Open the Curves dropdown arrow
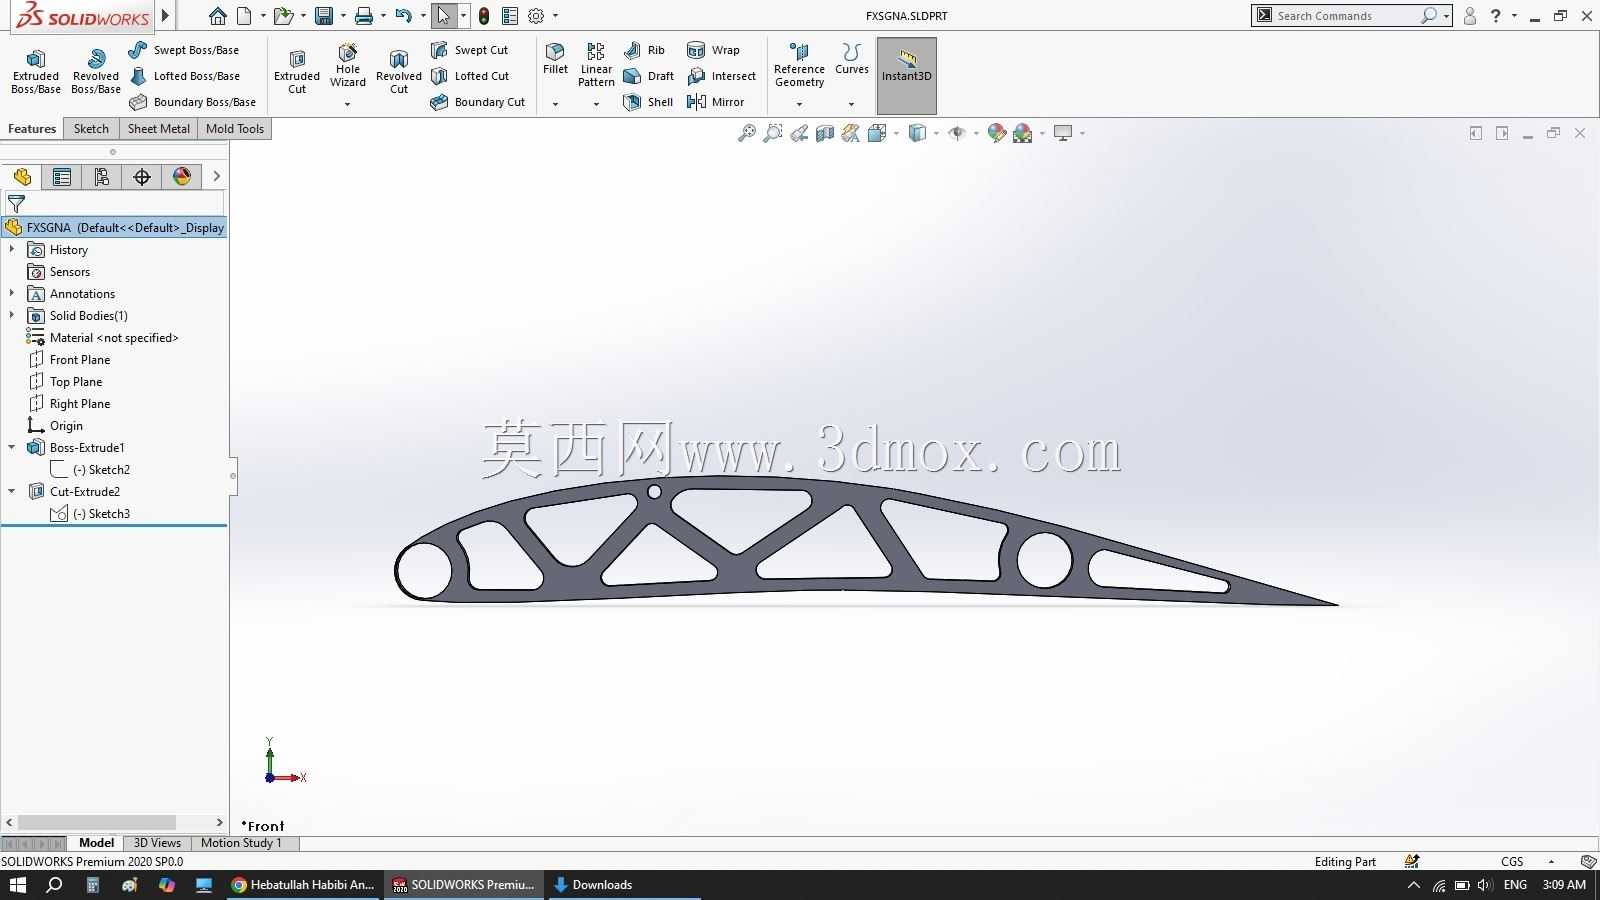Viewport: 1600px width, 900px height. (x=852, y=104)
